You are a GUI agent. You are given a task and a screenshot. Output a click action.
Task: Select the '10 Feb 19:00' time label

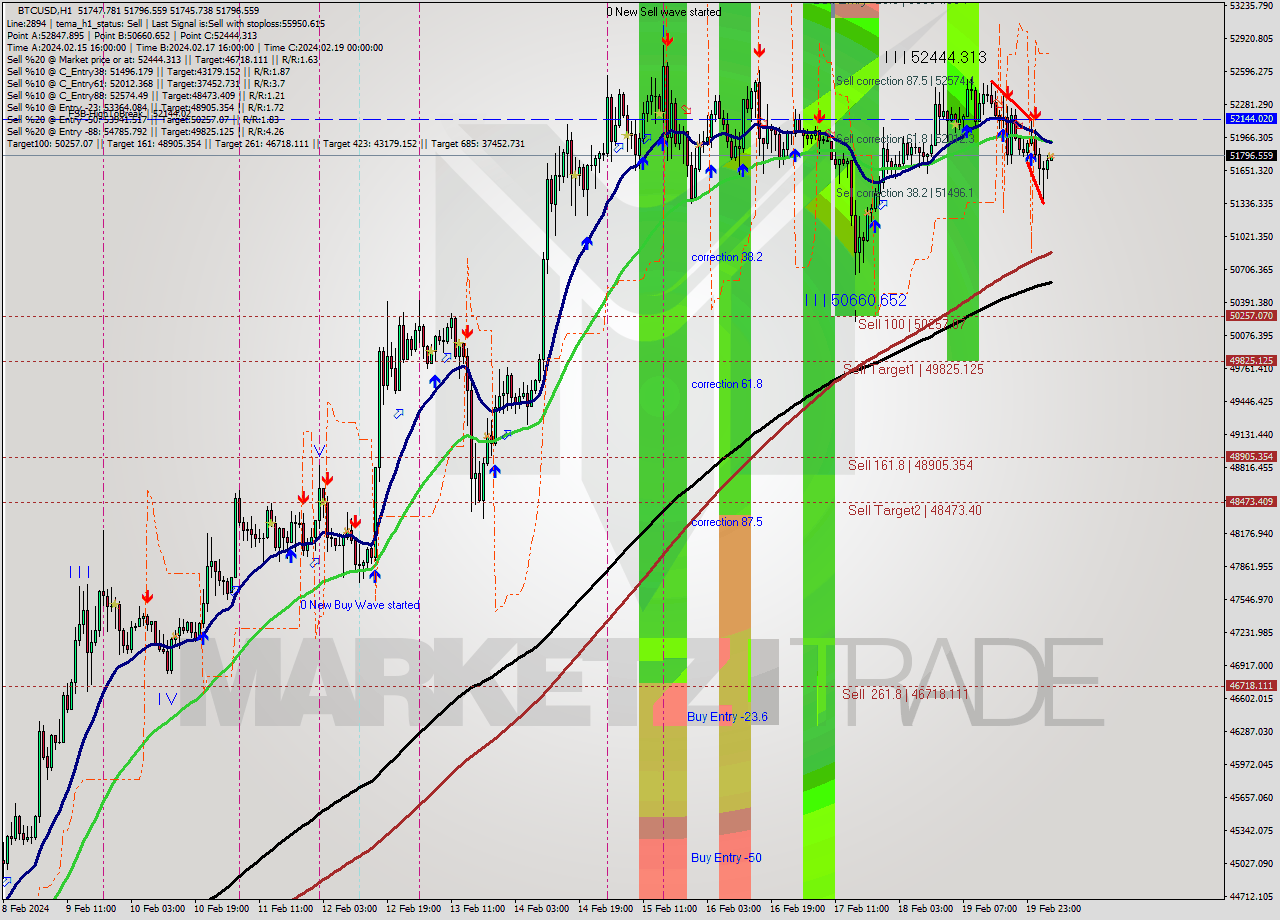click(222, 910)
